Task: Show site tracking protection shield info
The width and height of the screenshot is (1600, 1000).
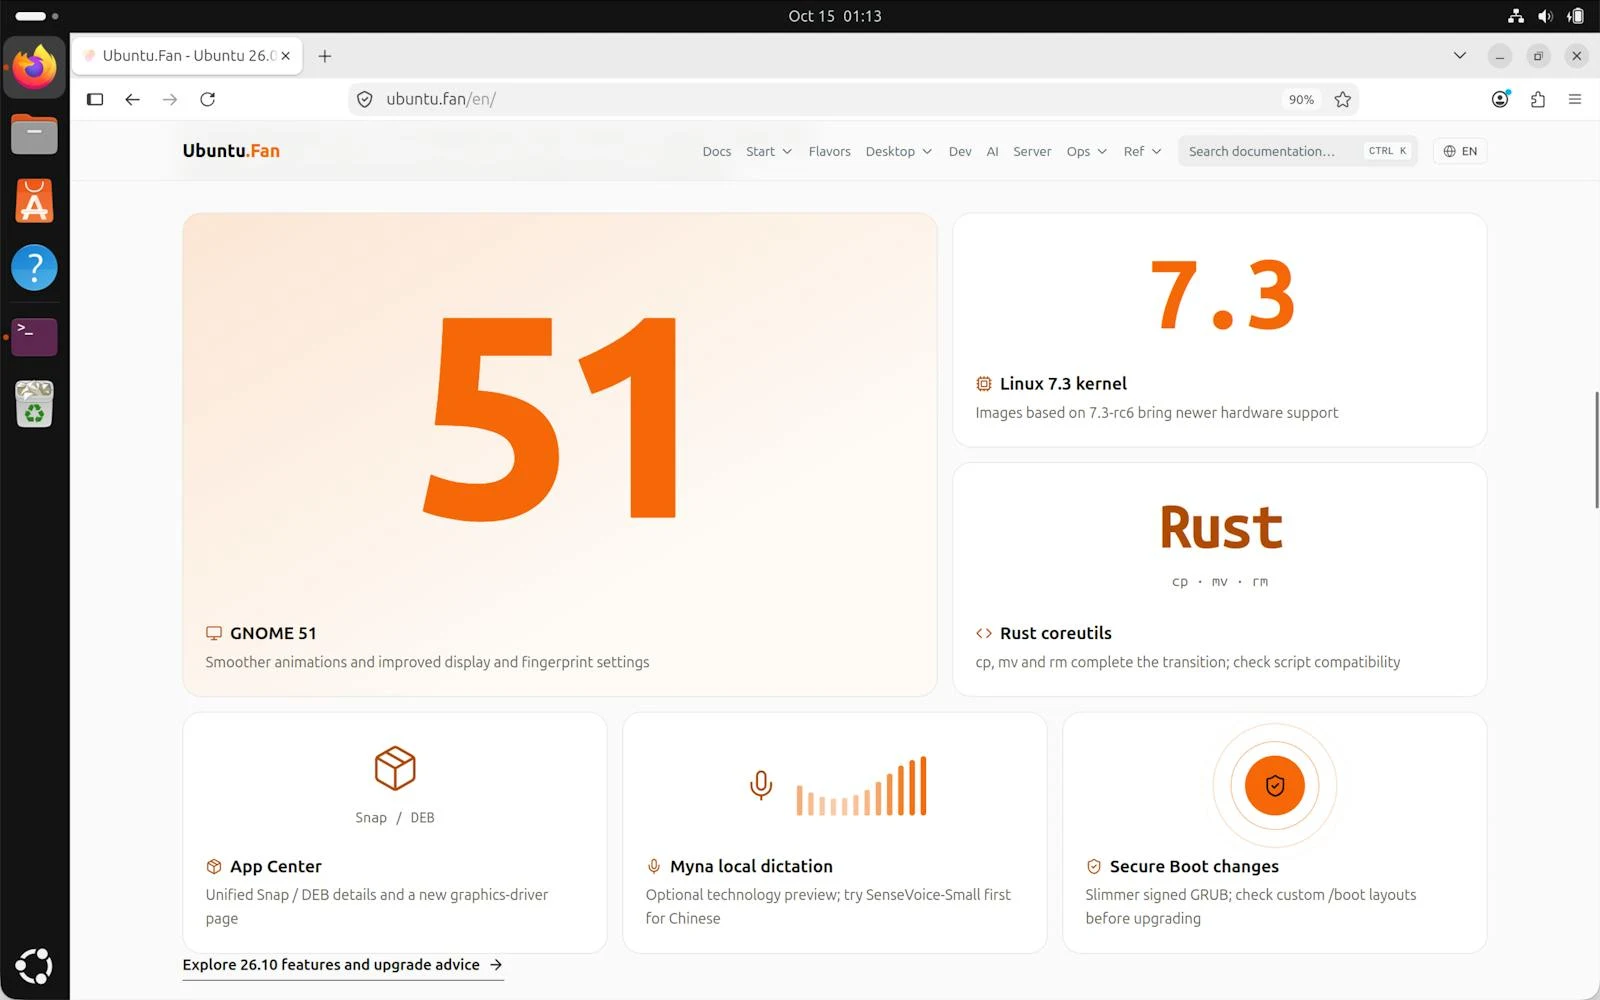Action: click(x=365, y=99)
